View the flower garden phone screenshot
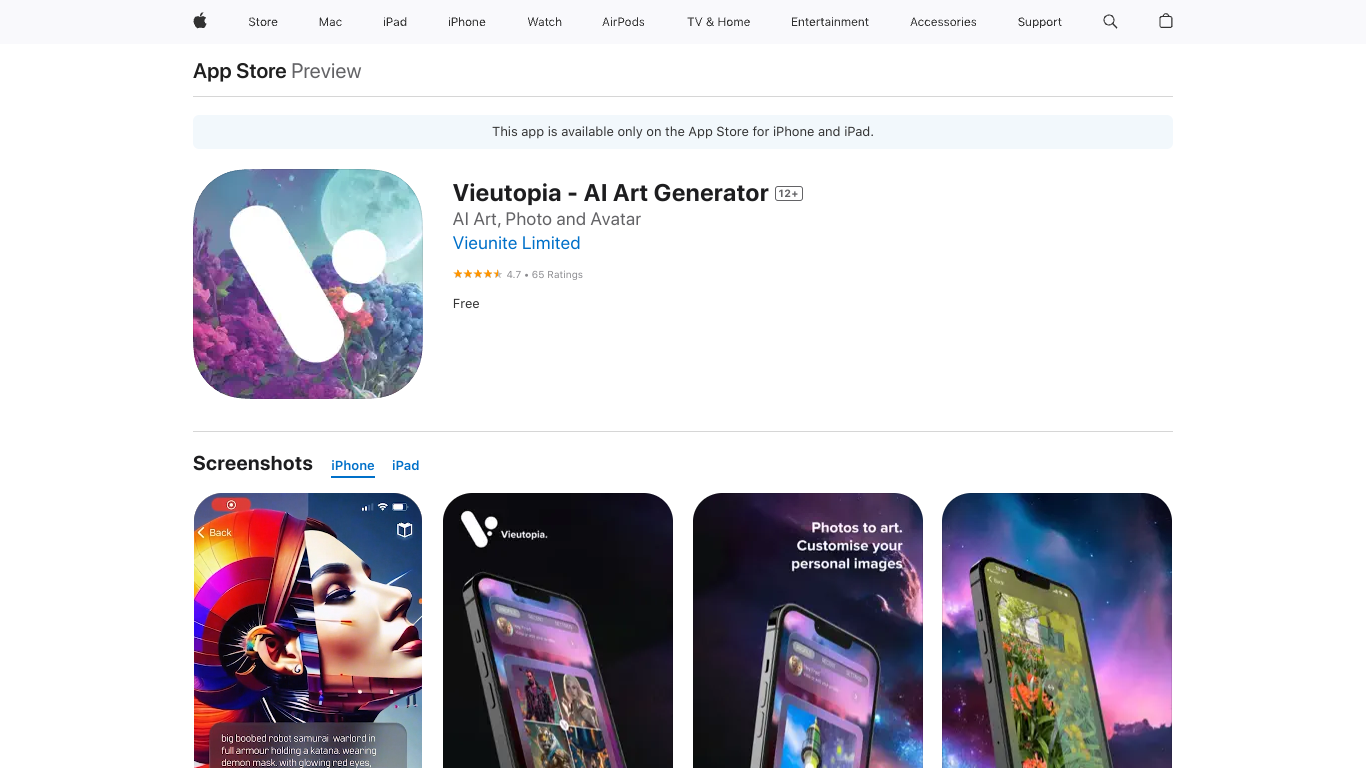 tap(1057, 630)
